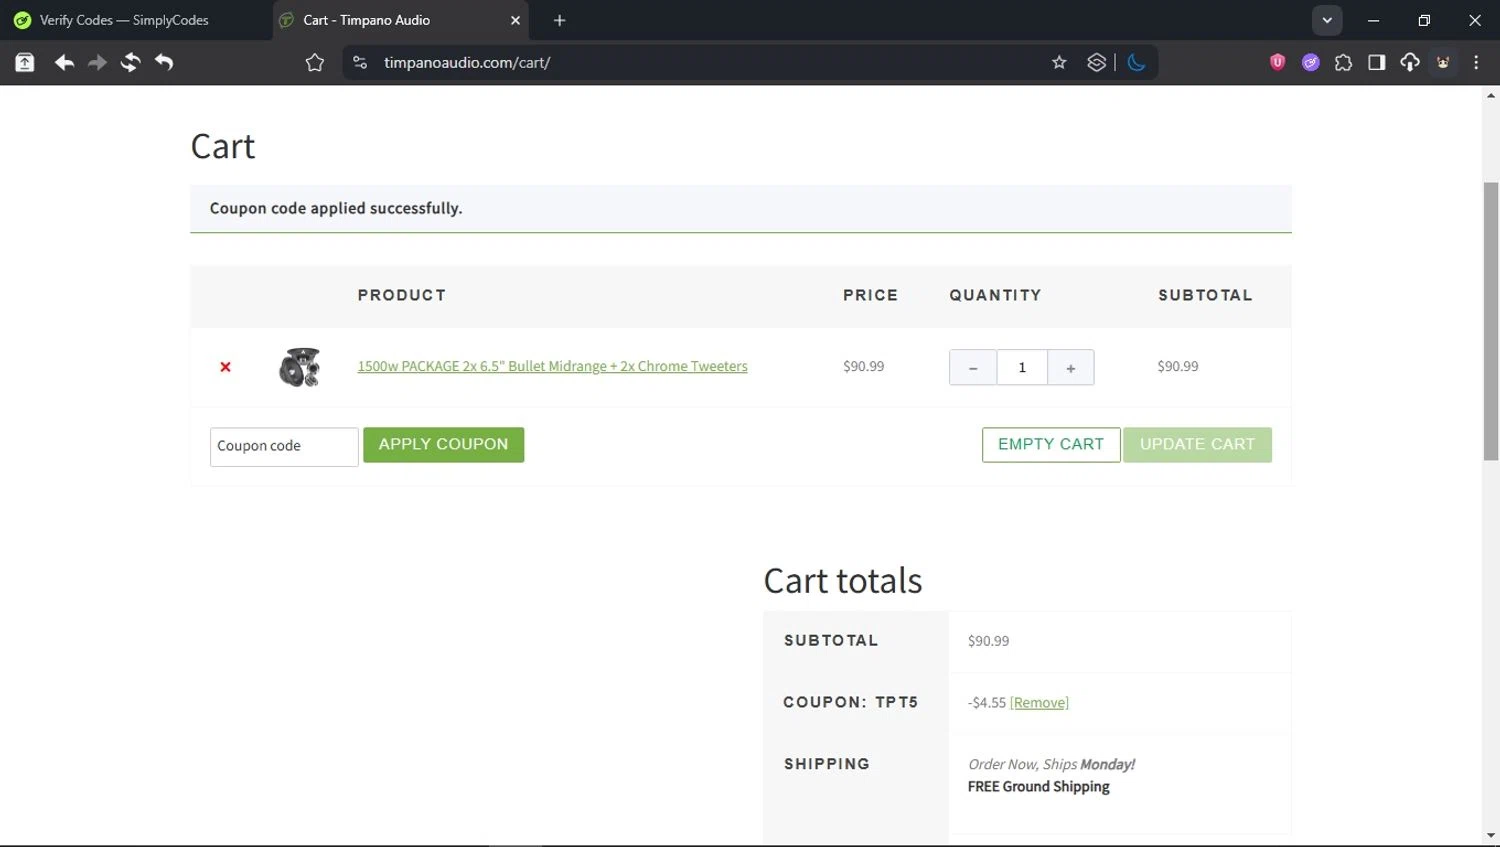This screenshot has height=847, width=1500.
Task: Click the browser back arrow
Action: click(x=64, y=62)
